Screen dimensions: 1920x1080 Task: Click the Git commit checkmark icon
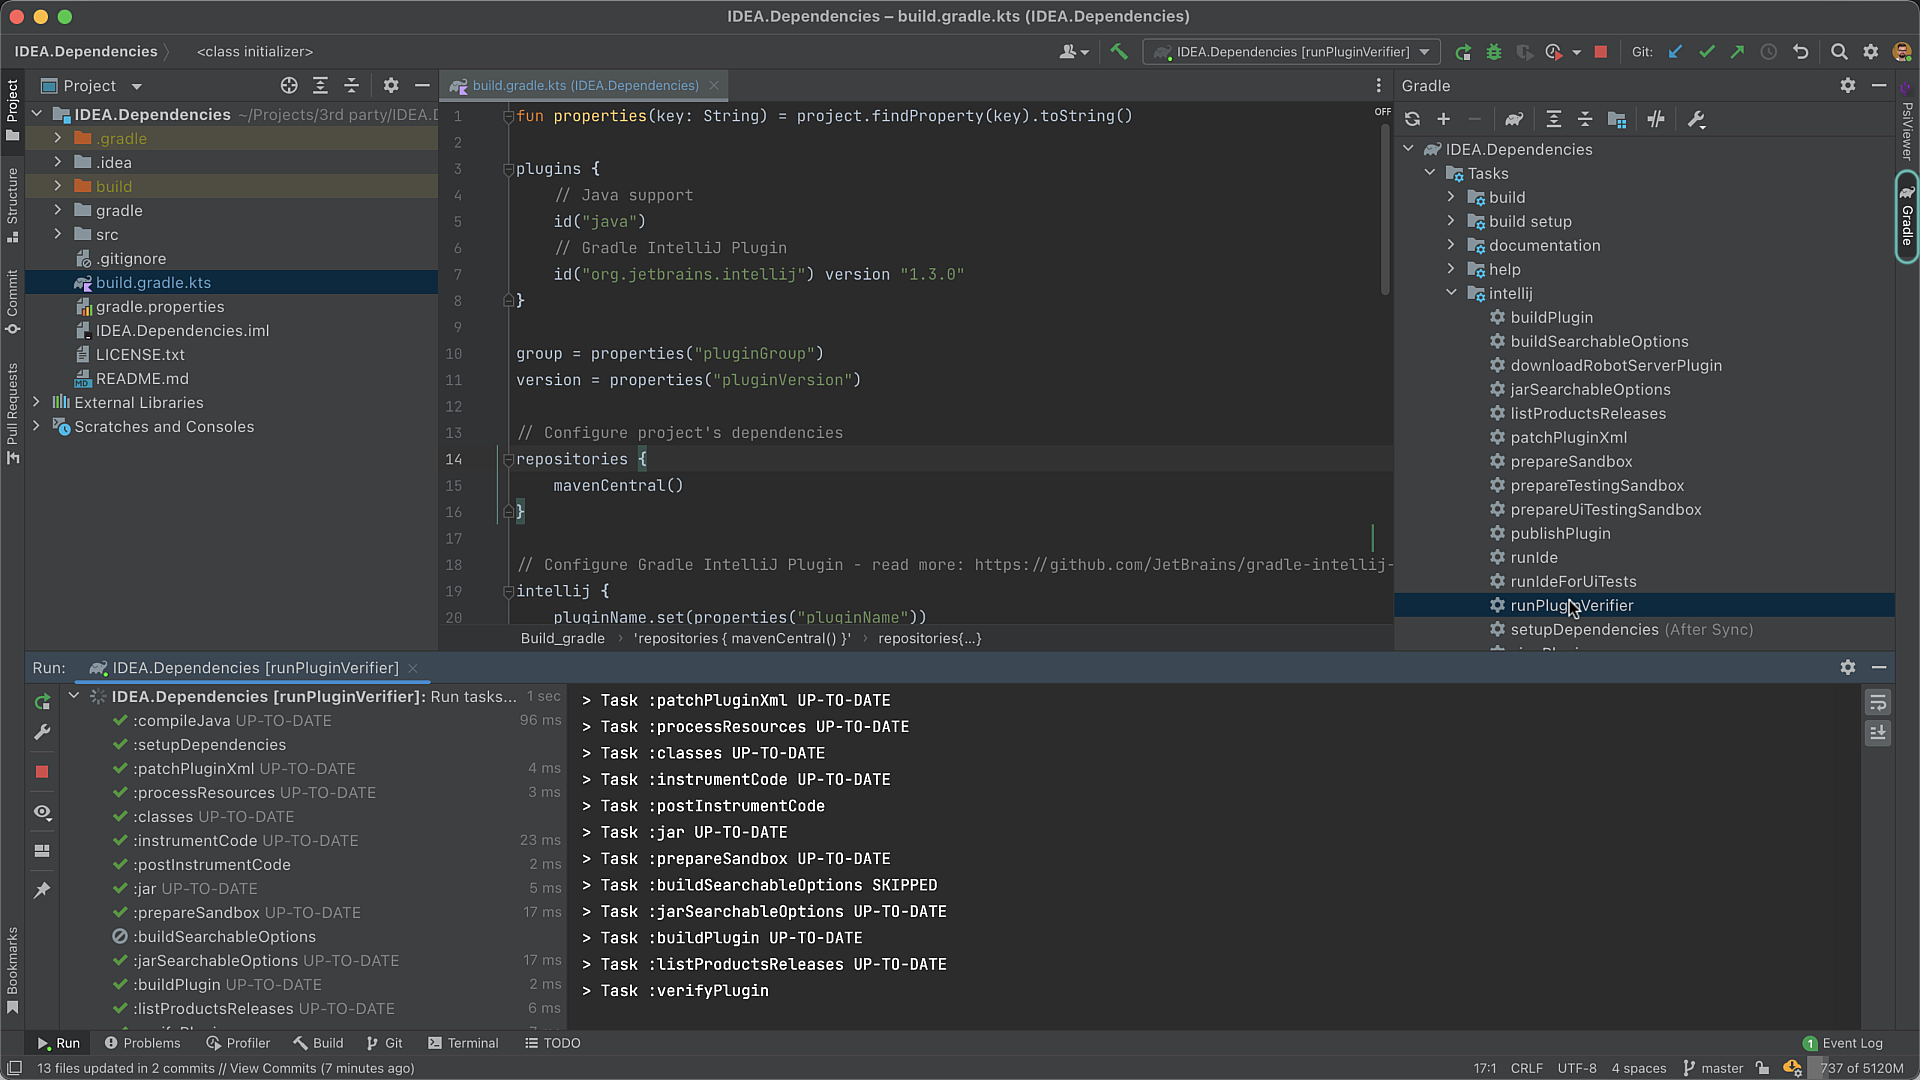1707,52
